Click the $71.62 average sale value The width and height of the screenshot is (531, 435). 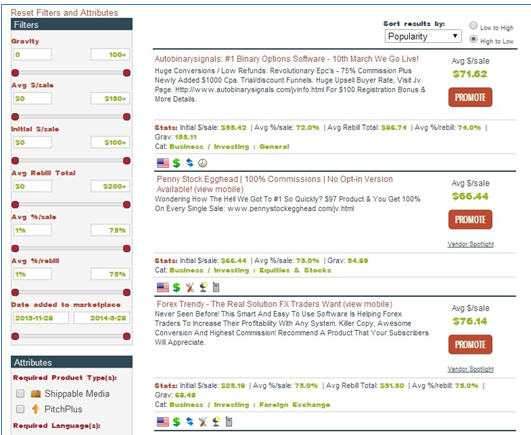point(470,74)
